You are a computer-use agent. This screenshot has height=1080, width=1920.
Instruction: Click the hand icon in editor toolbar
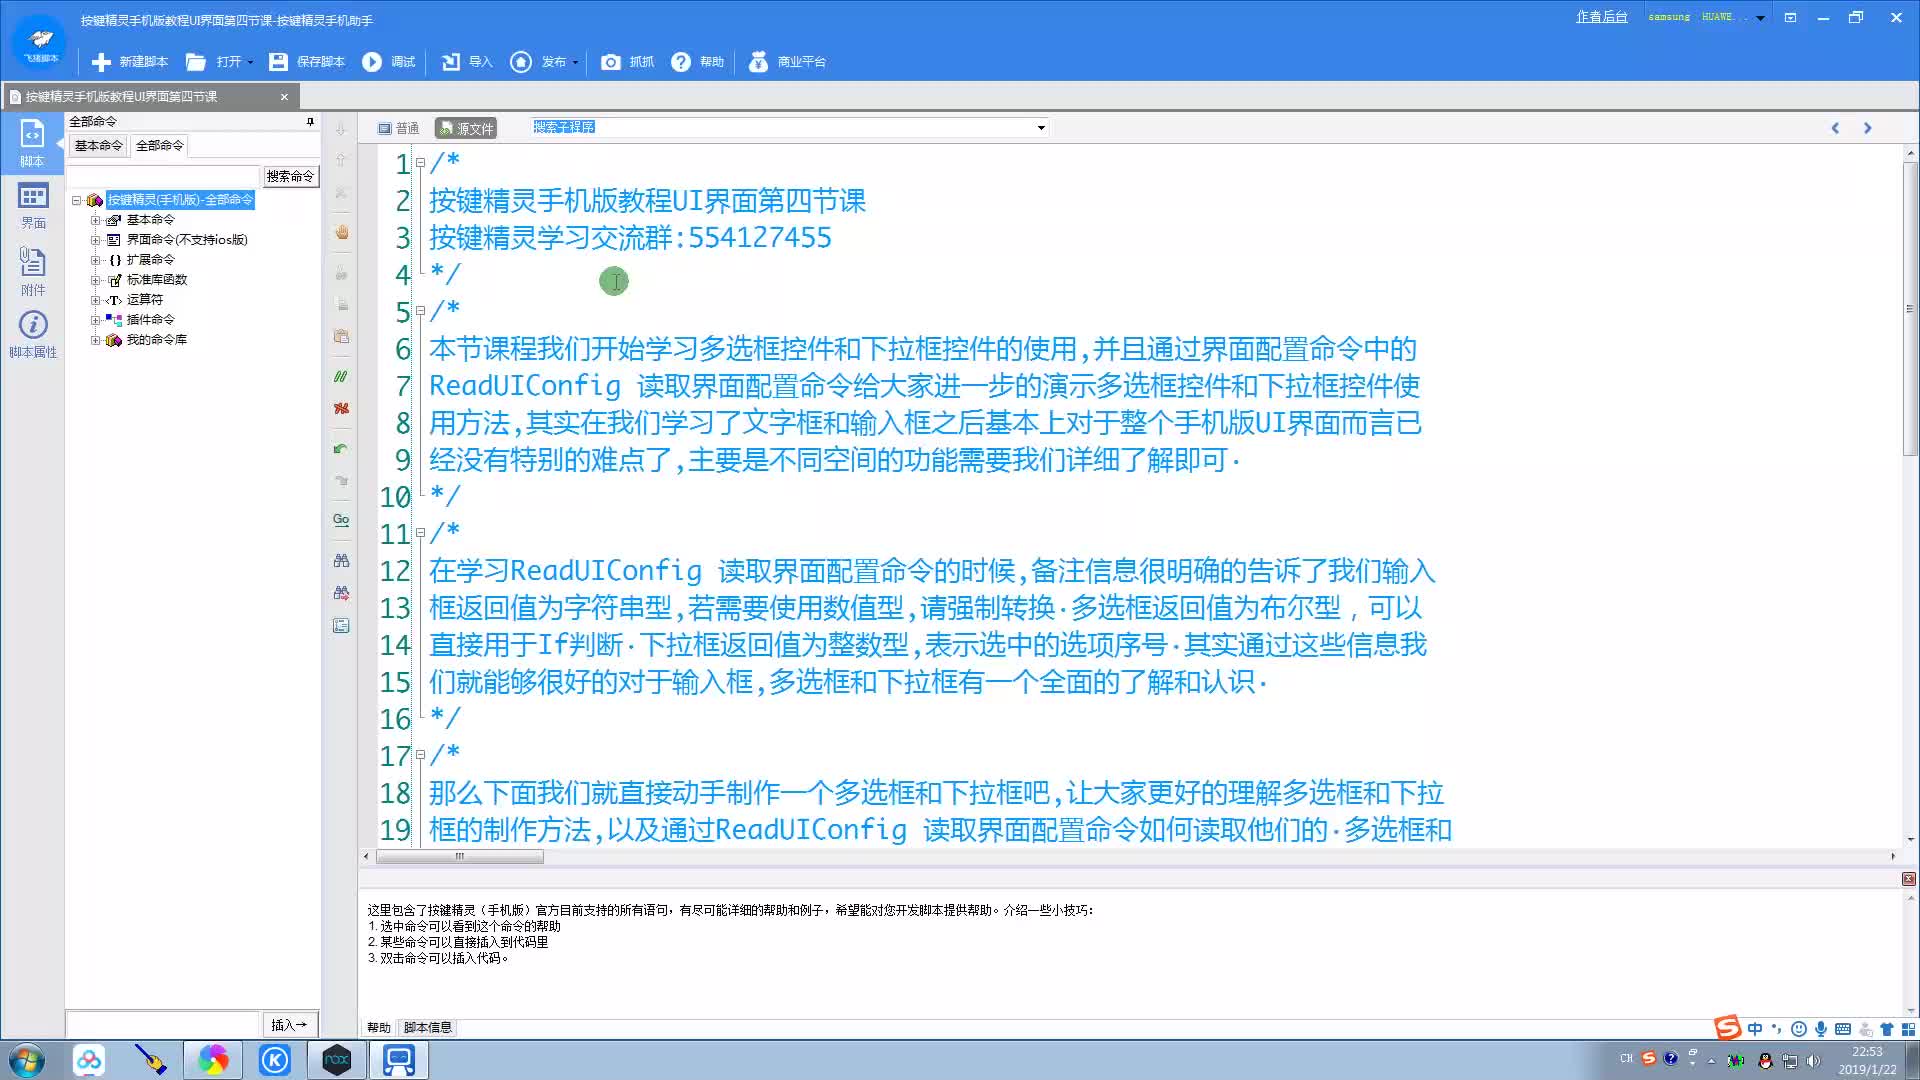pos(341,232)
